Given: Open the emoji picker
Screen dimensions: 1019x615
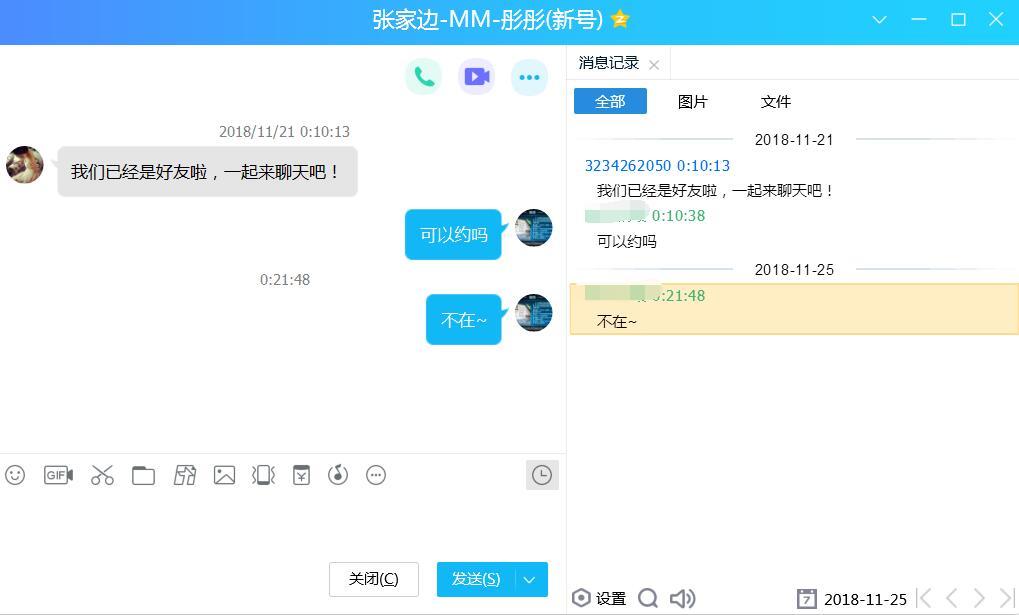Looking at the screenshot, I should [15, 475].
